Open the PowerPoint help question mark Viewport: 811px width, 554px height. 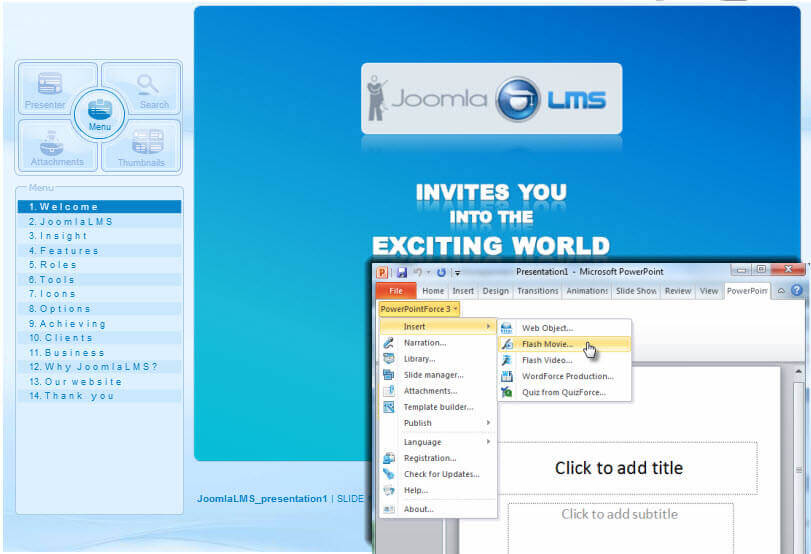[797, 291]
